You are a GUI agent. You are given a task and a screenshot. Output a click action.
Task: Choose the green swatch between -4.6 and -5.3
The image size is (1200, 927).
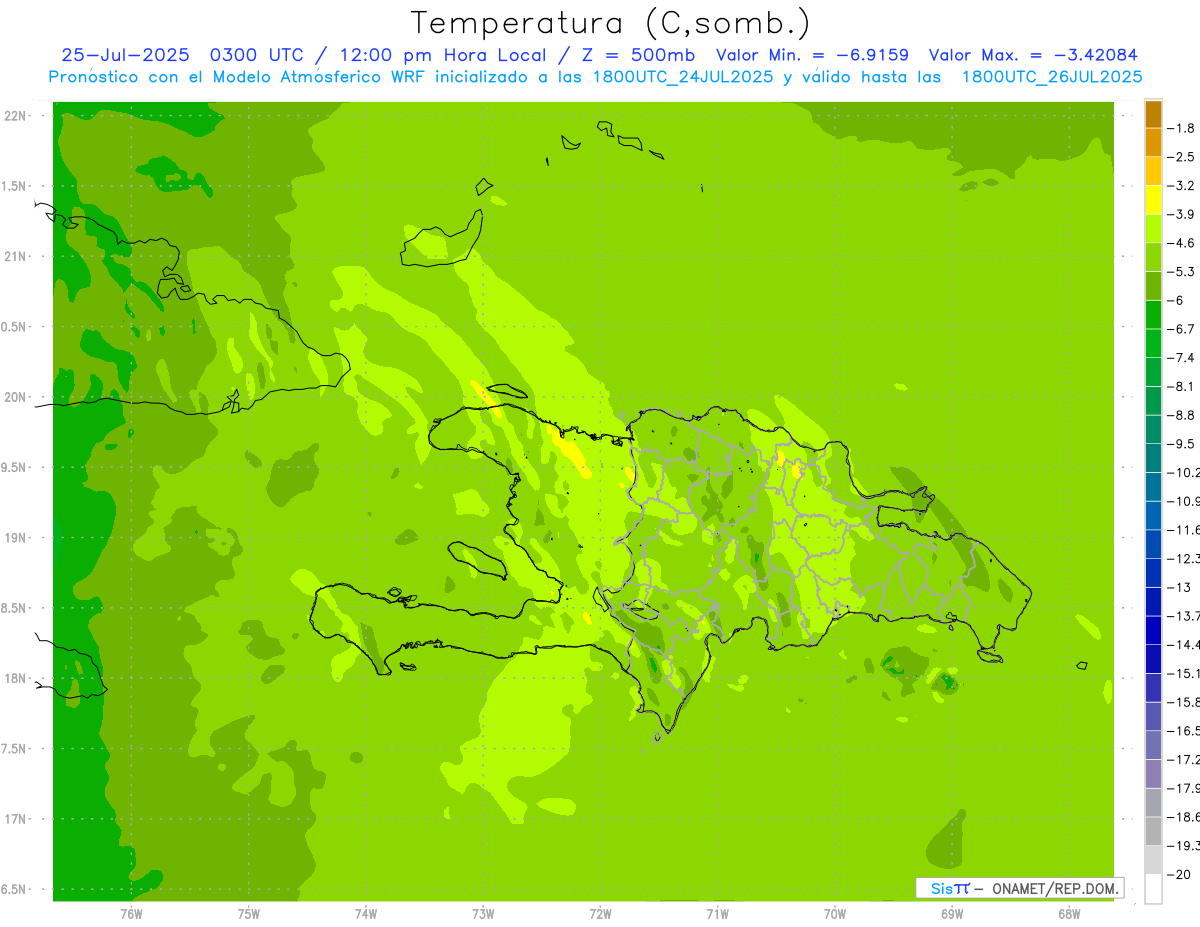coord(1153,257)
